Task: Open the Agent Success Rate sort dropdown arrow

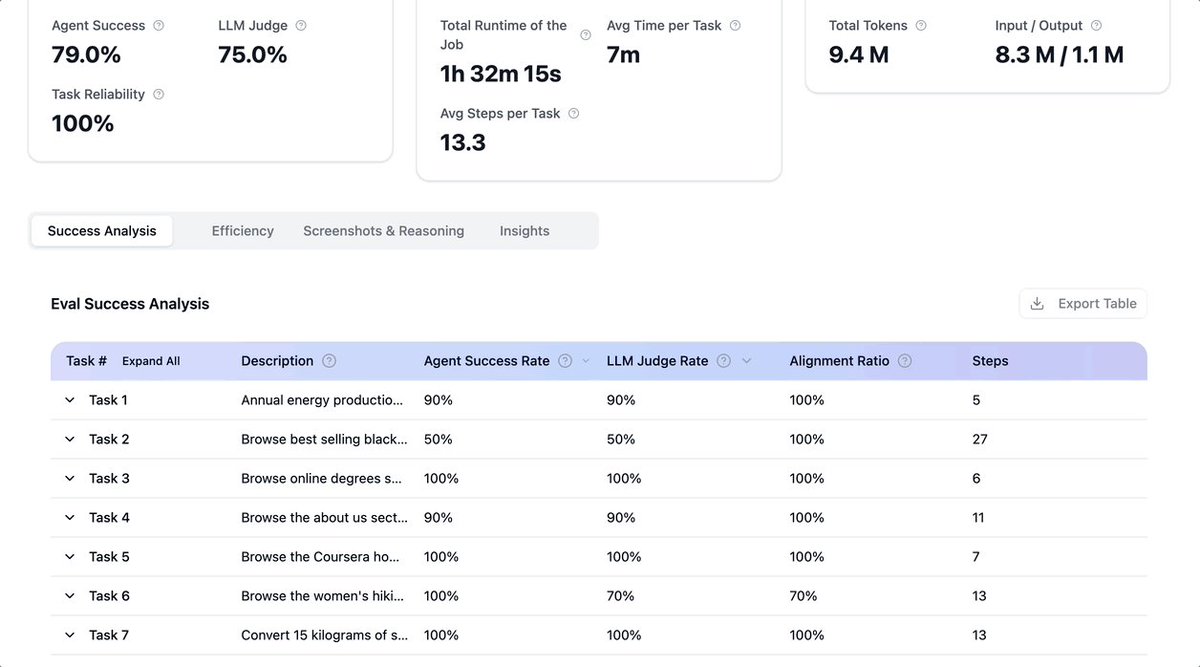Action: 586,361
